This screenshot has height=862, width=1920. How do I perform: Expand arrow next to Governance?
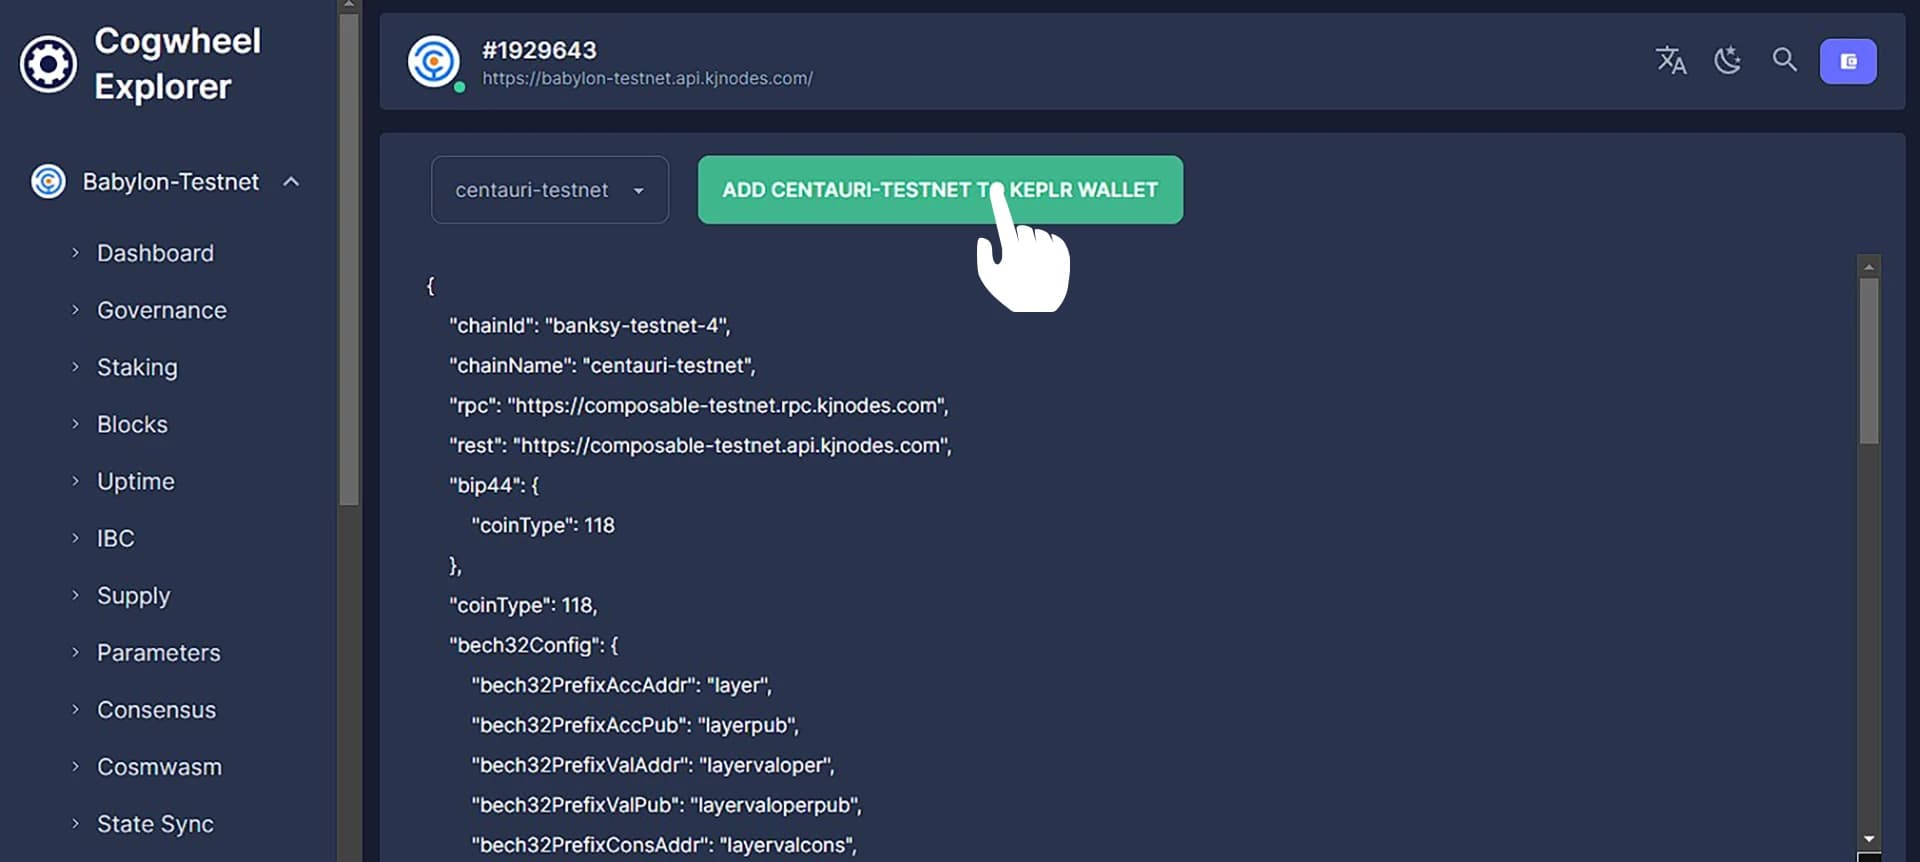75,310
